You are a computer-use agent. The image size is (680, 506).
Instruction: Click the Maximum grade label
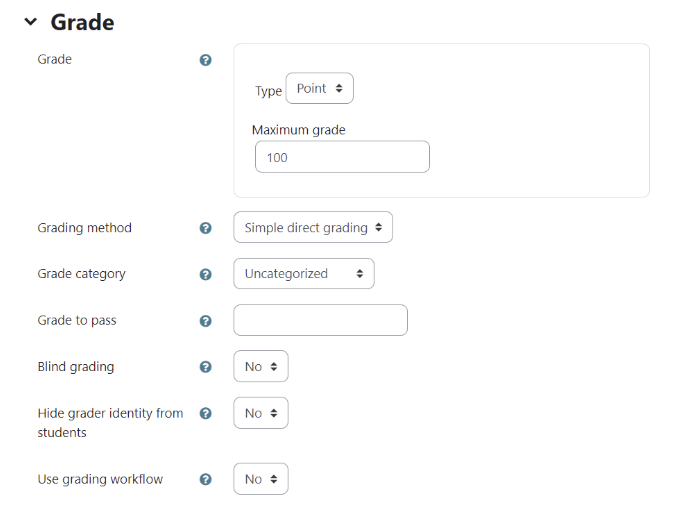[298, 130]
